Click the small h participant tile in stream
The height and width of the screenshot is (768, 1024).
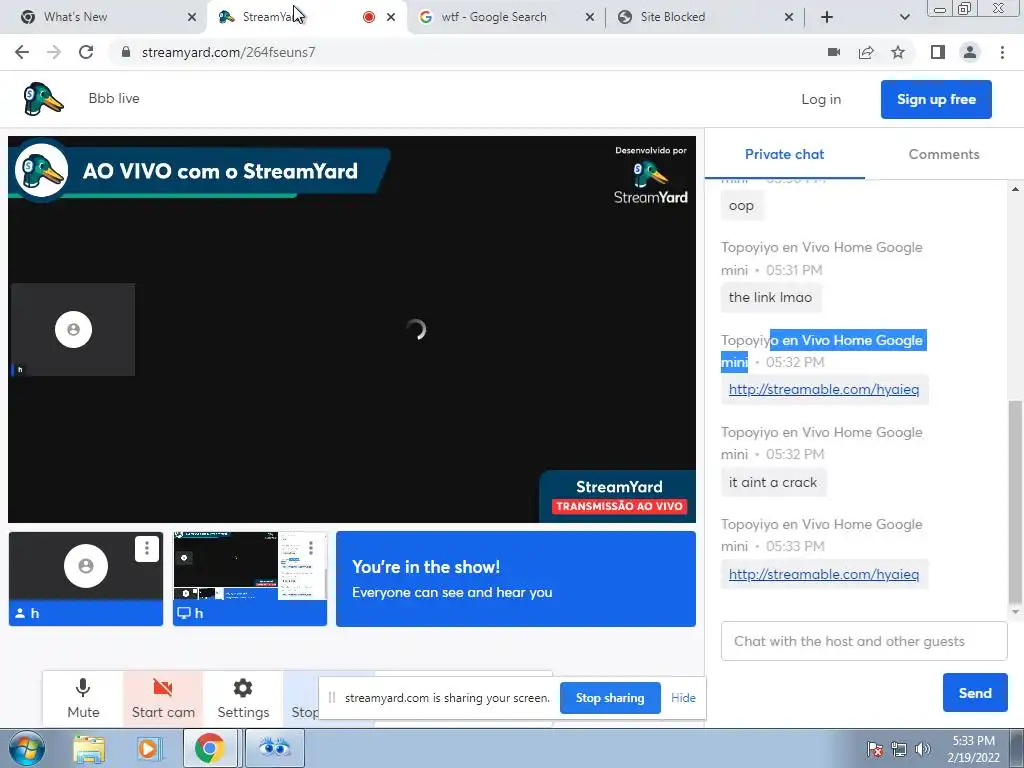coord(73,329)
